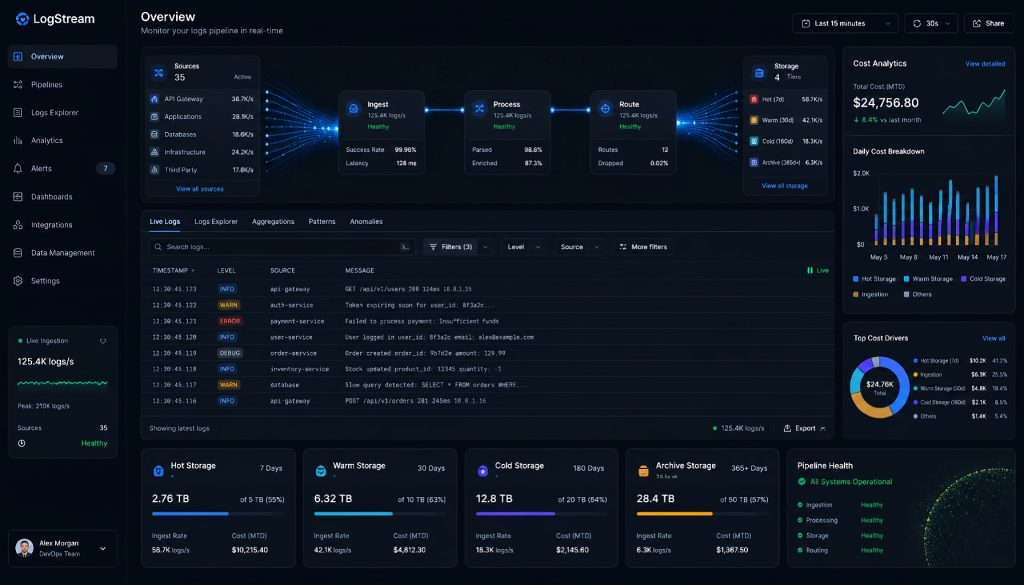Click the clock icon under Sources count
Image resolution: width=1024 pixels, height=585 pixels.
22,443
